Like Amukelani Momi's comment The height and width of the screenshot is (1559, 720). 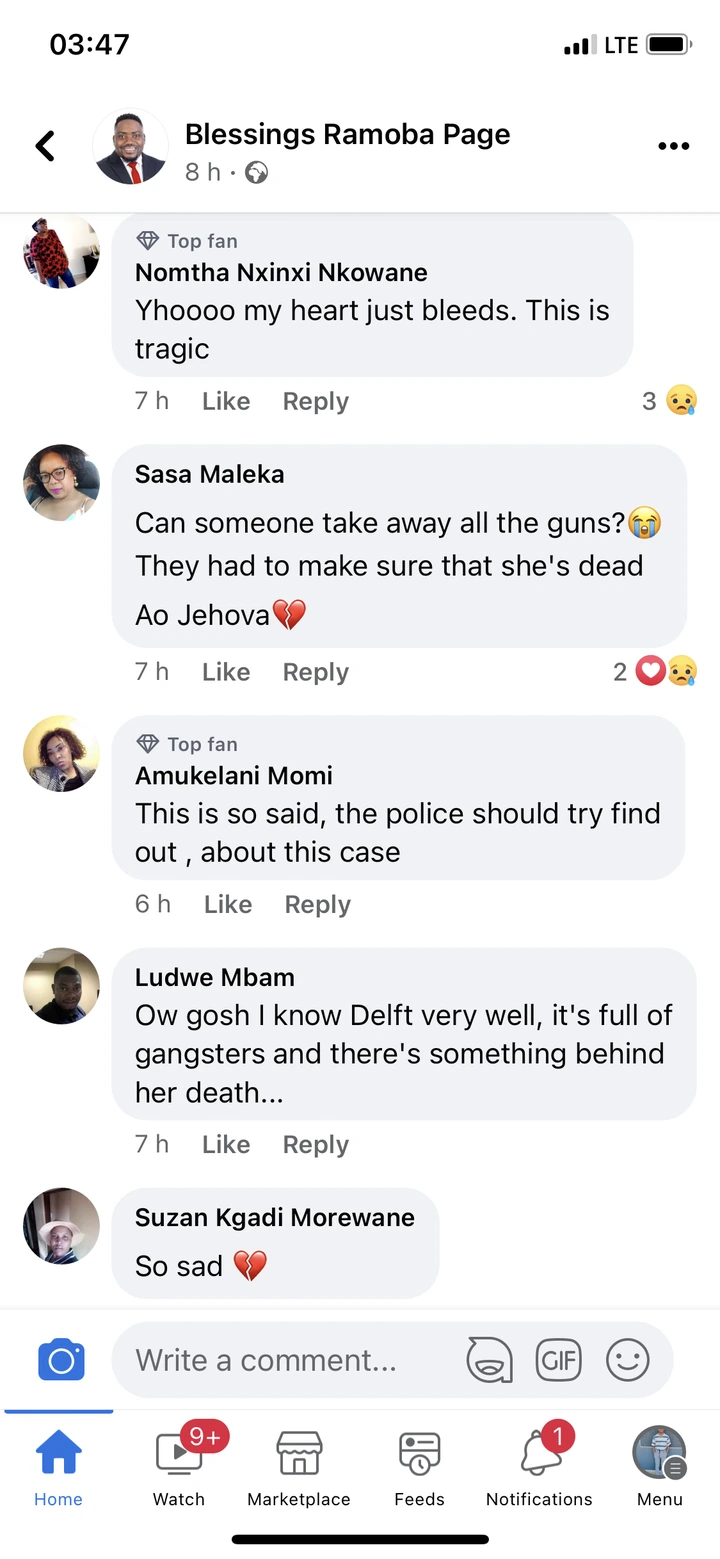[228, 904]
